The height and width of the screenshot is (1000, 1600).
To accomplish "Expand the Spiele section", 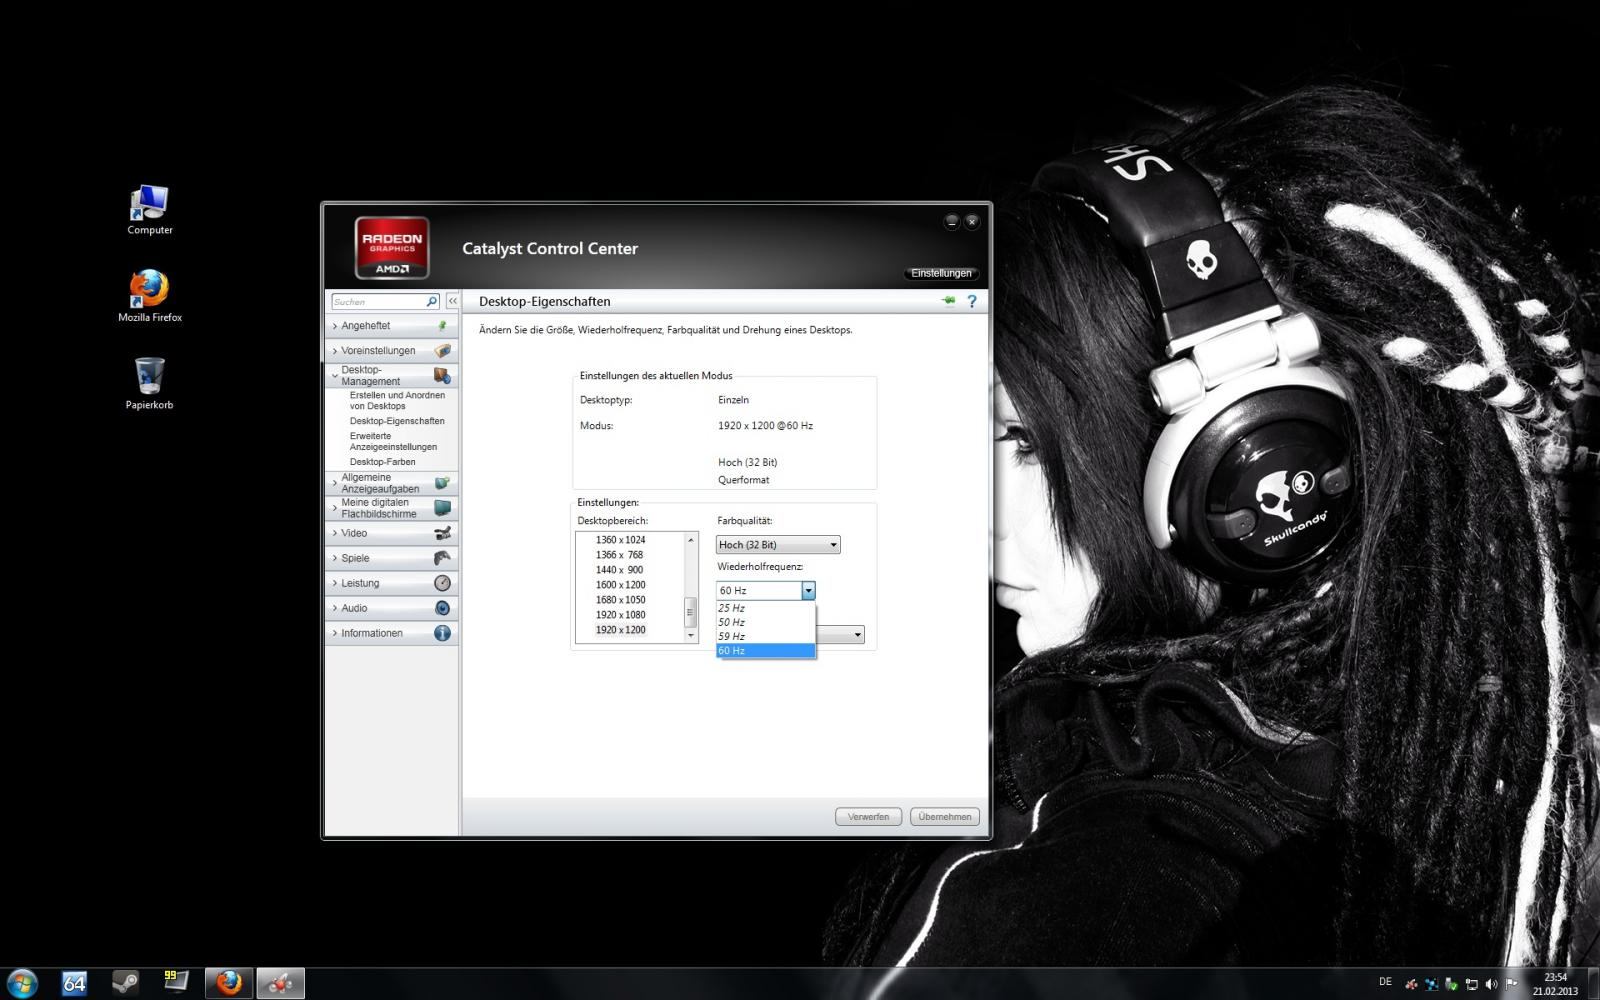I will [x=335, y=558].
